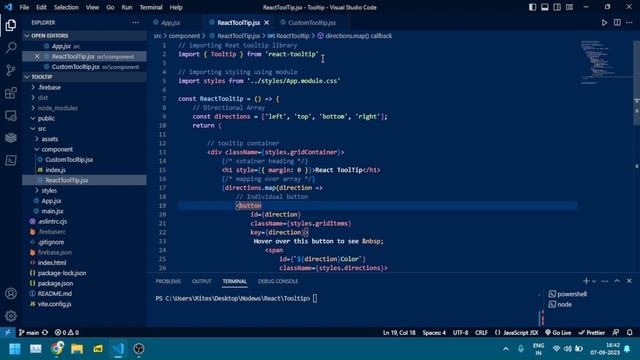The image size is (640, 360).
Task: Click the remote window status icon
Action: [7, 332]
